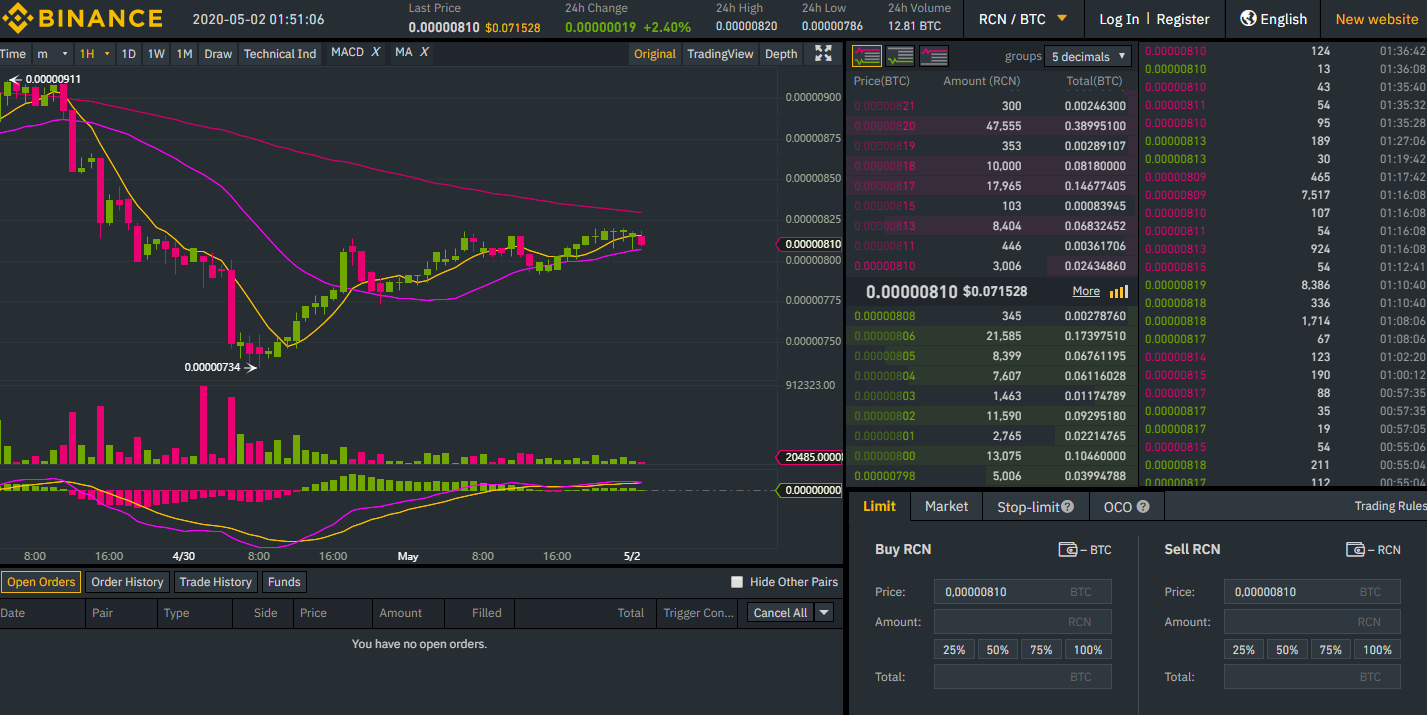Screen dimensions: 1427x715
Task: Click the Stop-limit help question mark icon
Action: pos(1068,507)
